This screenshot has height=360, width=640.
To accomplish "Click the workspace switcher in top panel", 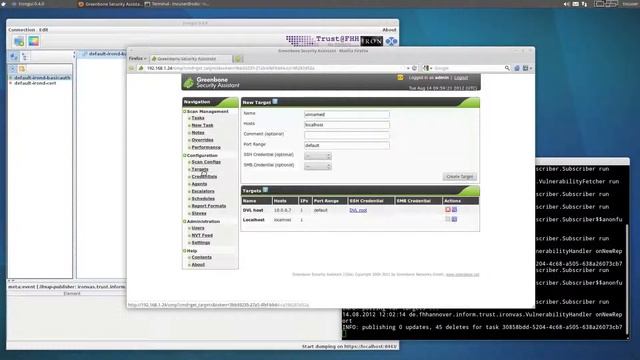I will tap(606, 4).
